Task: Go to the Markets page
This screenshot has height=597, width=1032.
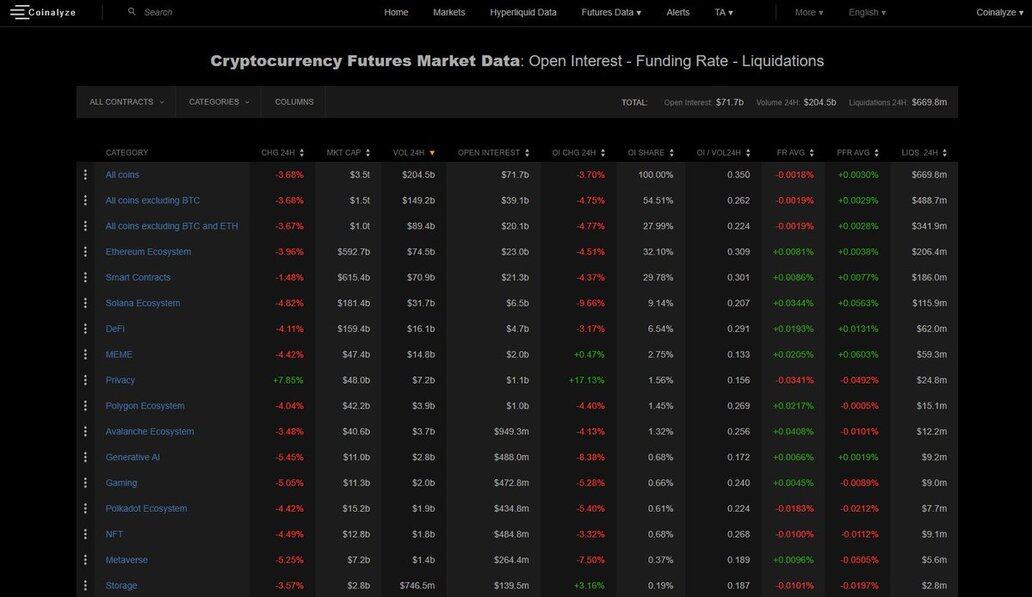Action: [x=449, y=12]
